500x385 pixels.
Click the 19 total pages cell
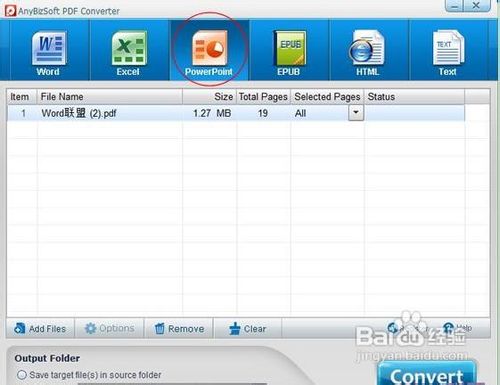tap(263, 113)
